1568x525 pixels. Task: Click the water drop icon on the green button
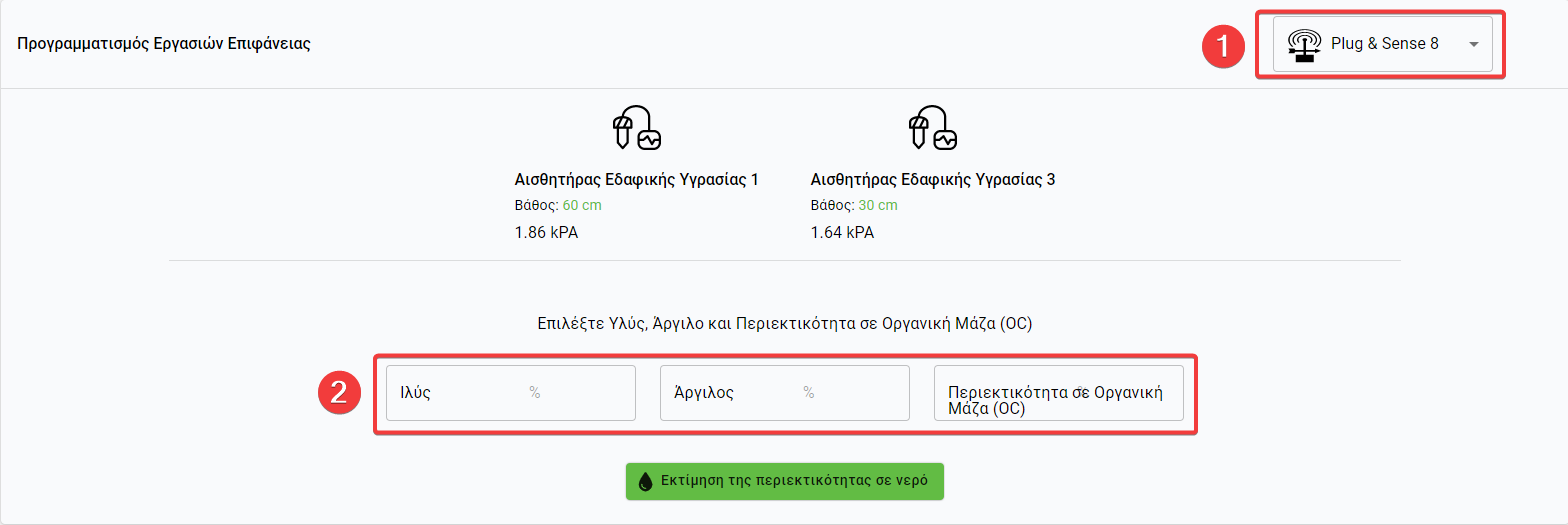(x=645, y=481)
